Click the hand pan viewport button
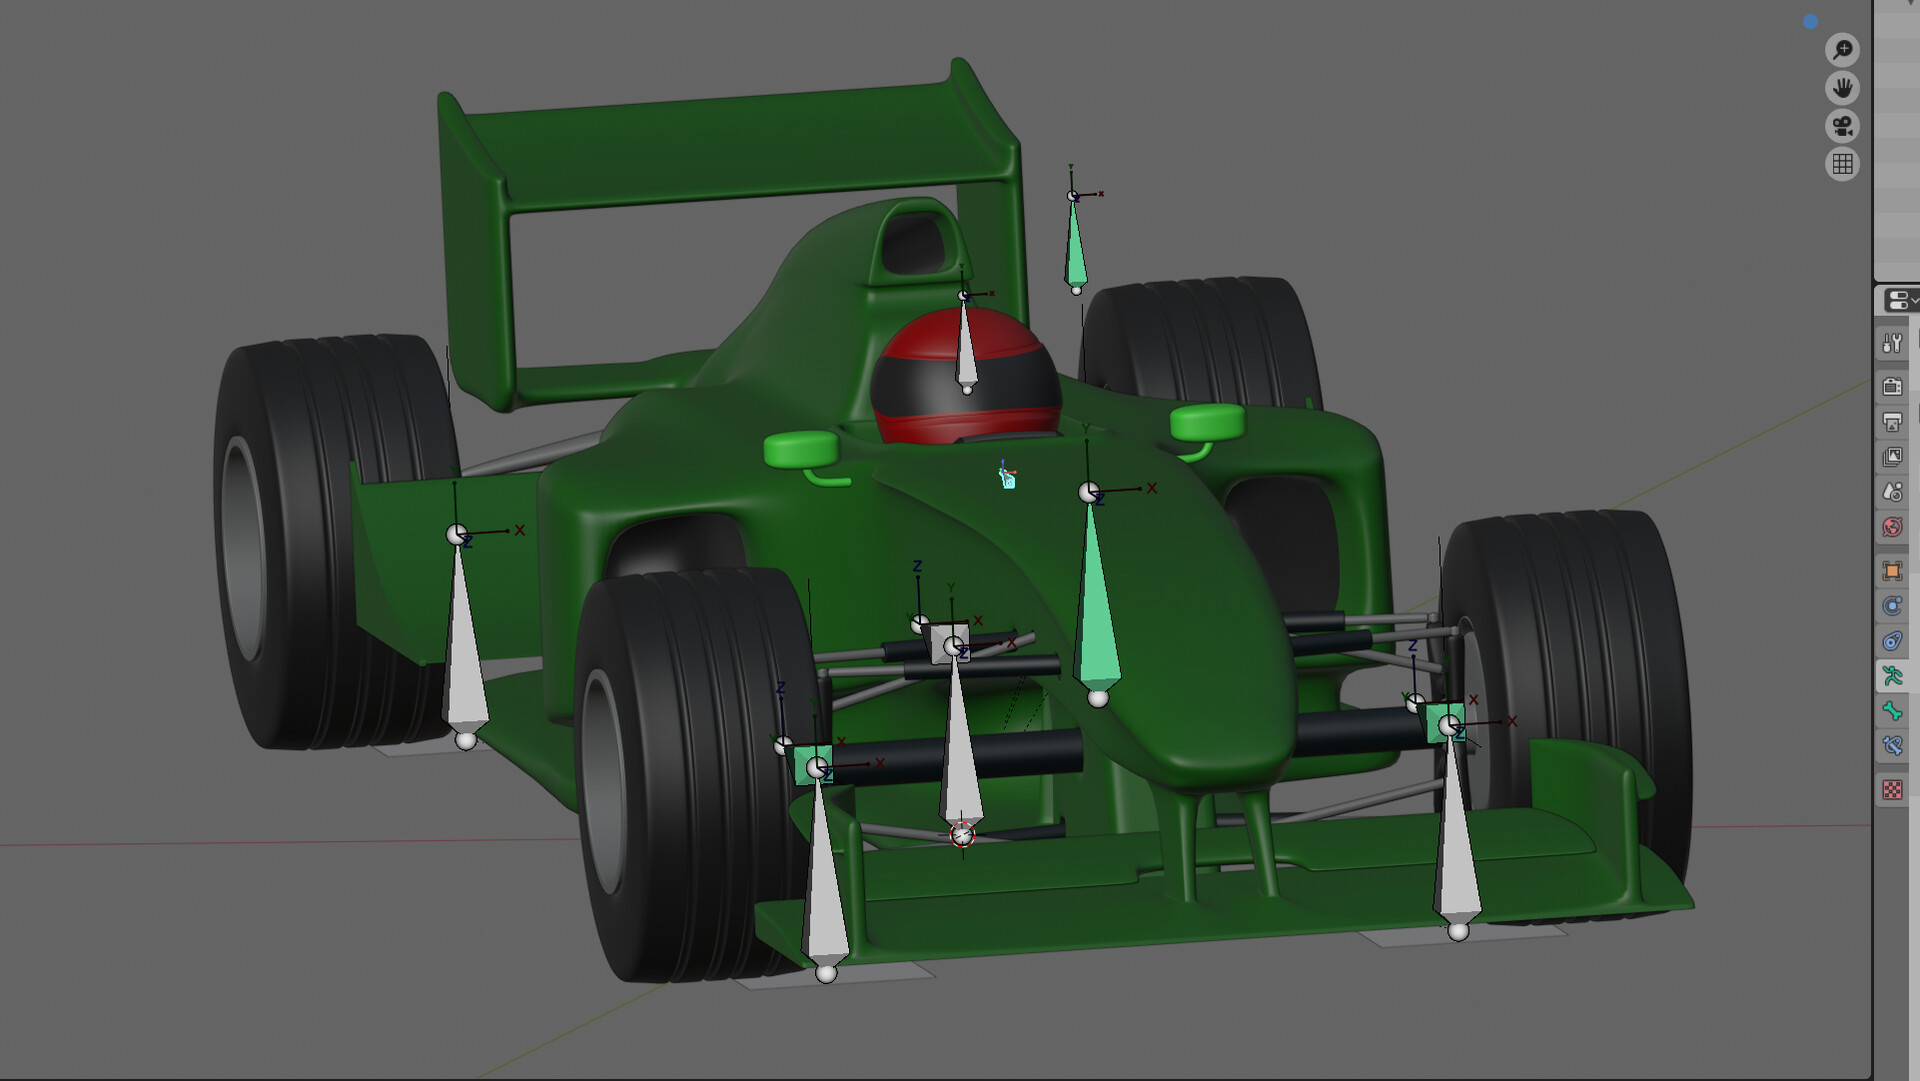The height and width of the screenshot is (1081, 1920). pyautogui.click(x=1842, y=88)
